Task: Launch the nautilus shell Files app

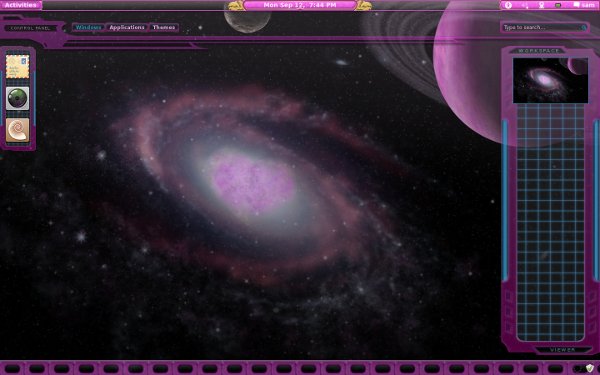Action: point(18,130)
